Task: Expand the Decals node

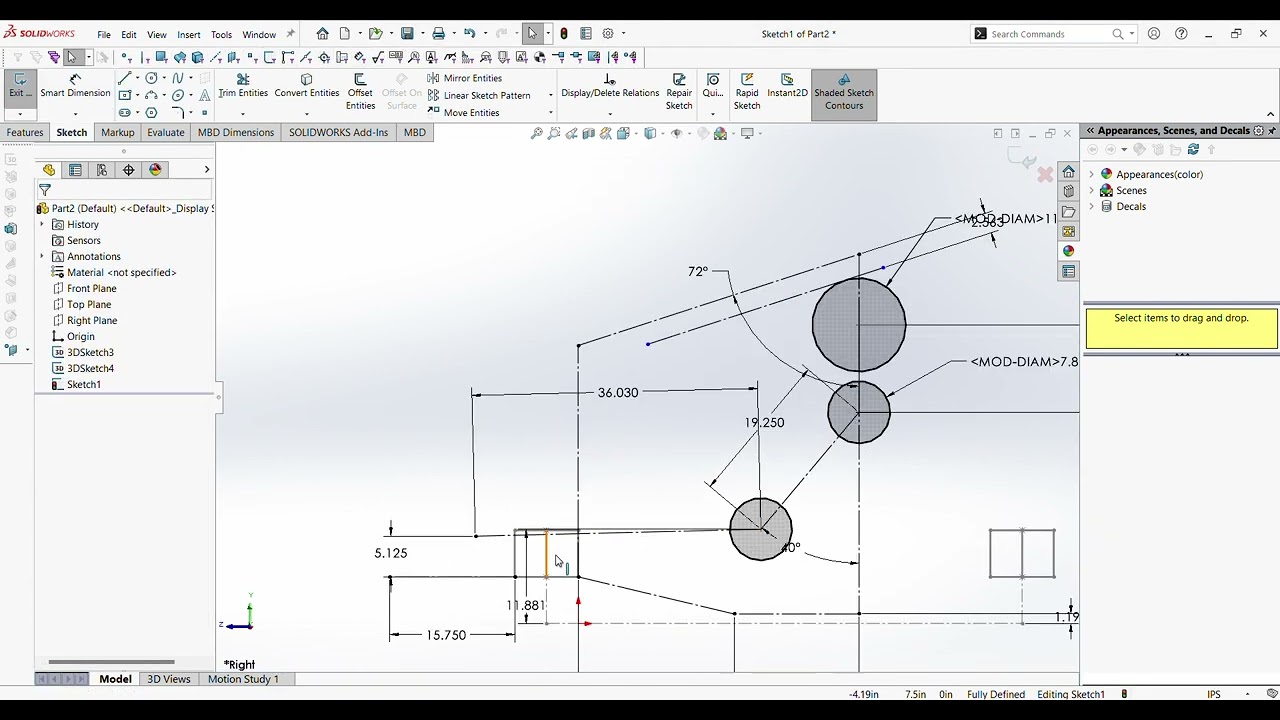Action: point(1092,206)
